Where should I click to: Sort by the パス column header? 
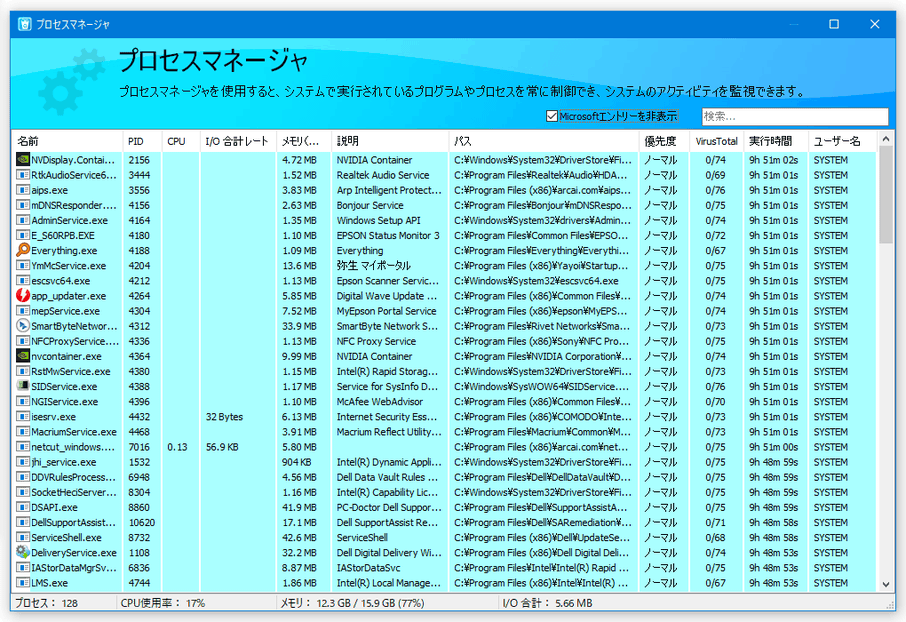point(544,141)
